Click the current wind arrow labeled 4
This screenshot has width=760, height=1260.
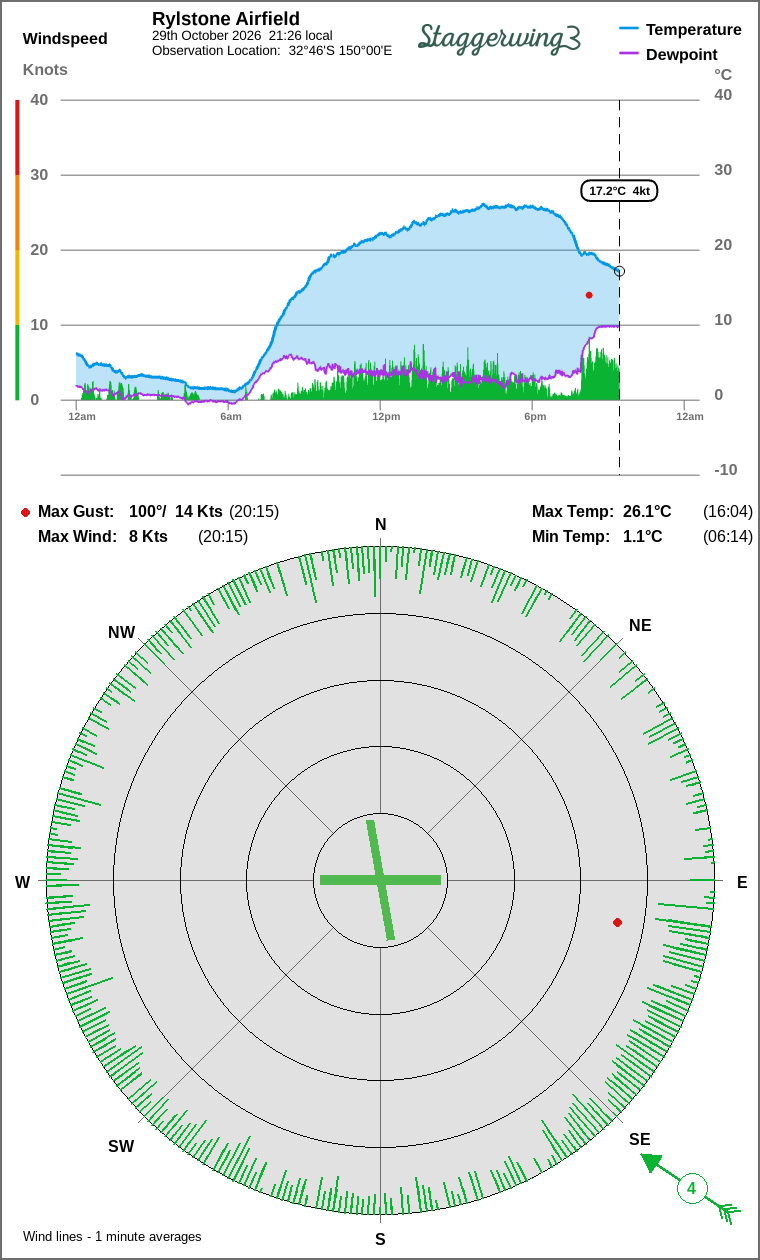coord(690,1189)
